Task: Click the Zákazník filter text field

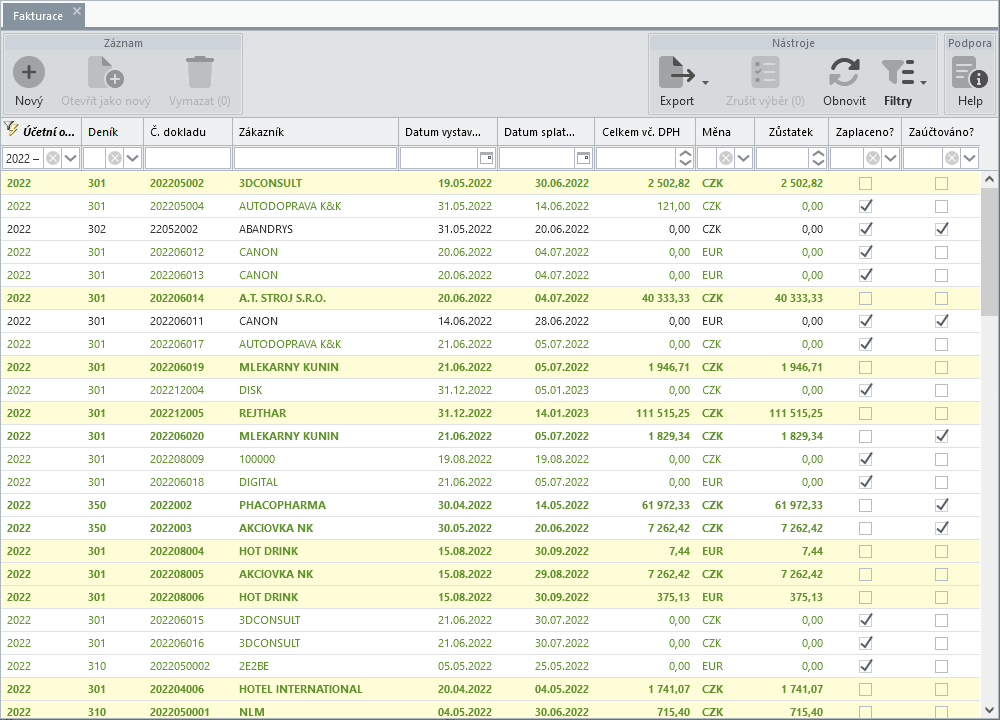Action: 315,158
